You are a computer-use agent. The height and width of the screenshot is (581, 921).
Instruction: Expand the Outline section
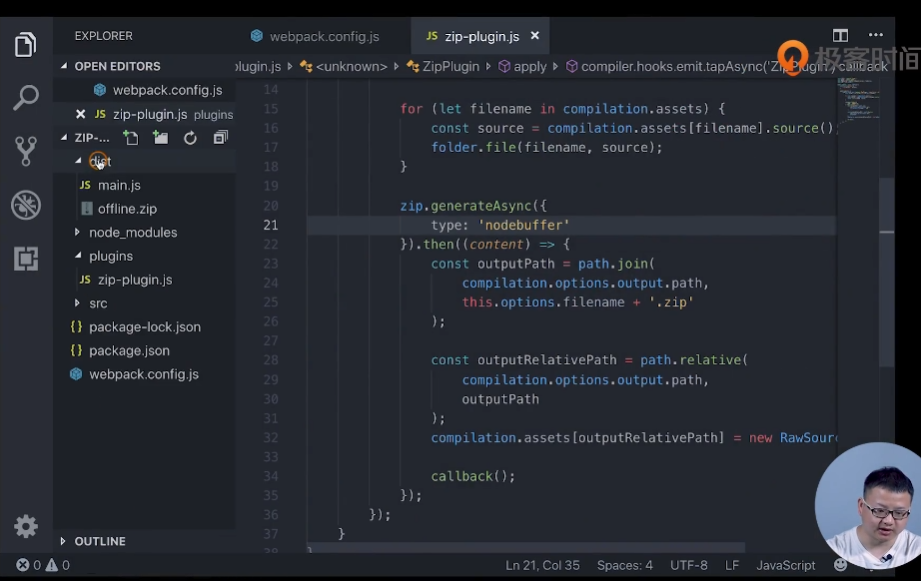pos(63,541)
